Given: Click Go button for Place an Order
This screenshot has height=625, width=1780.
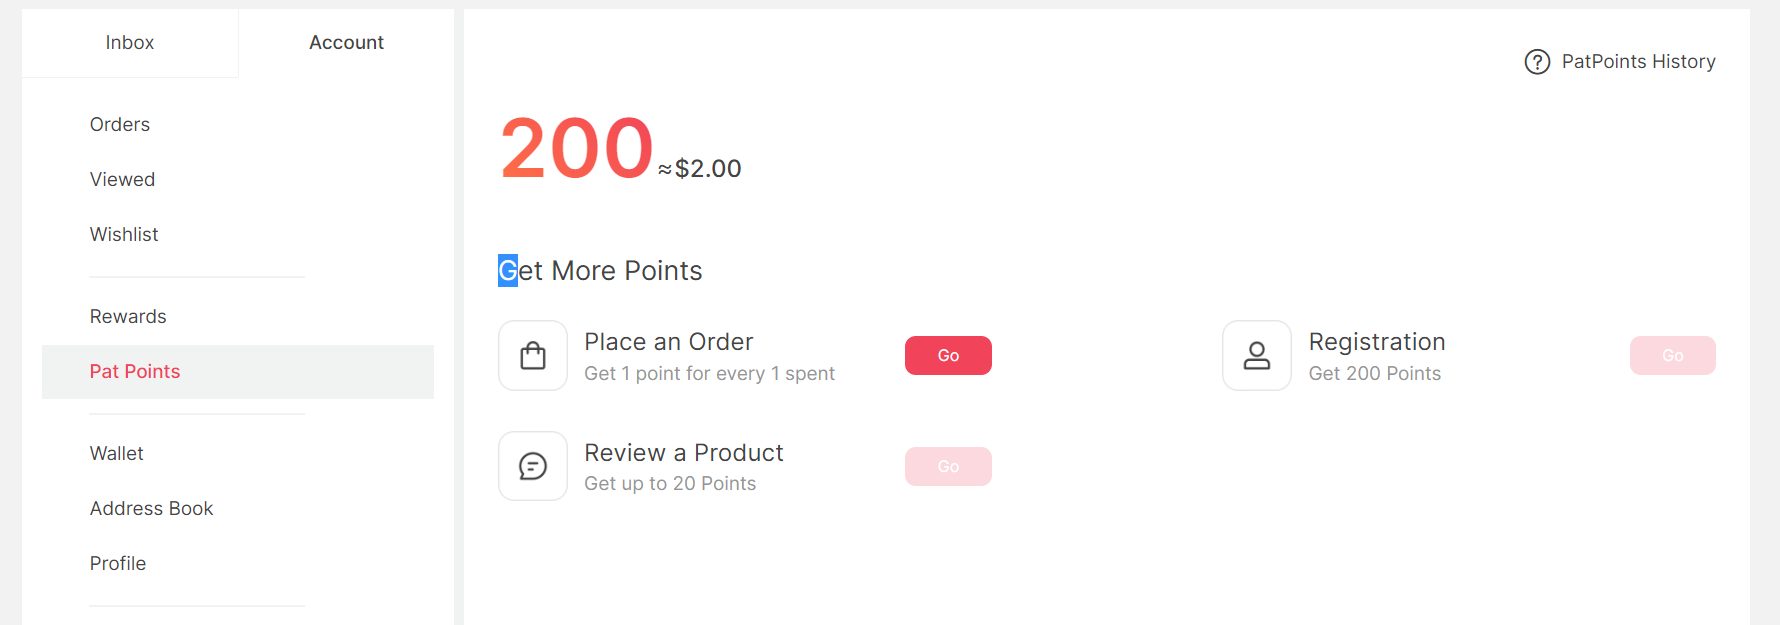Looking at the screenshot, I should click(948, 356).
